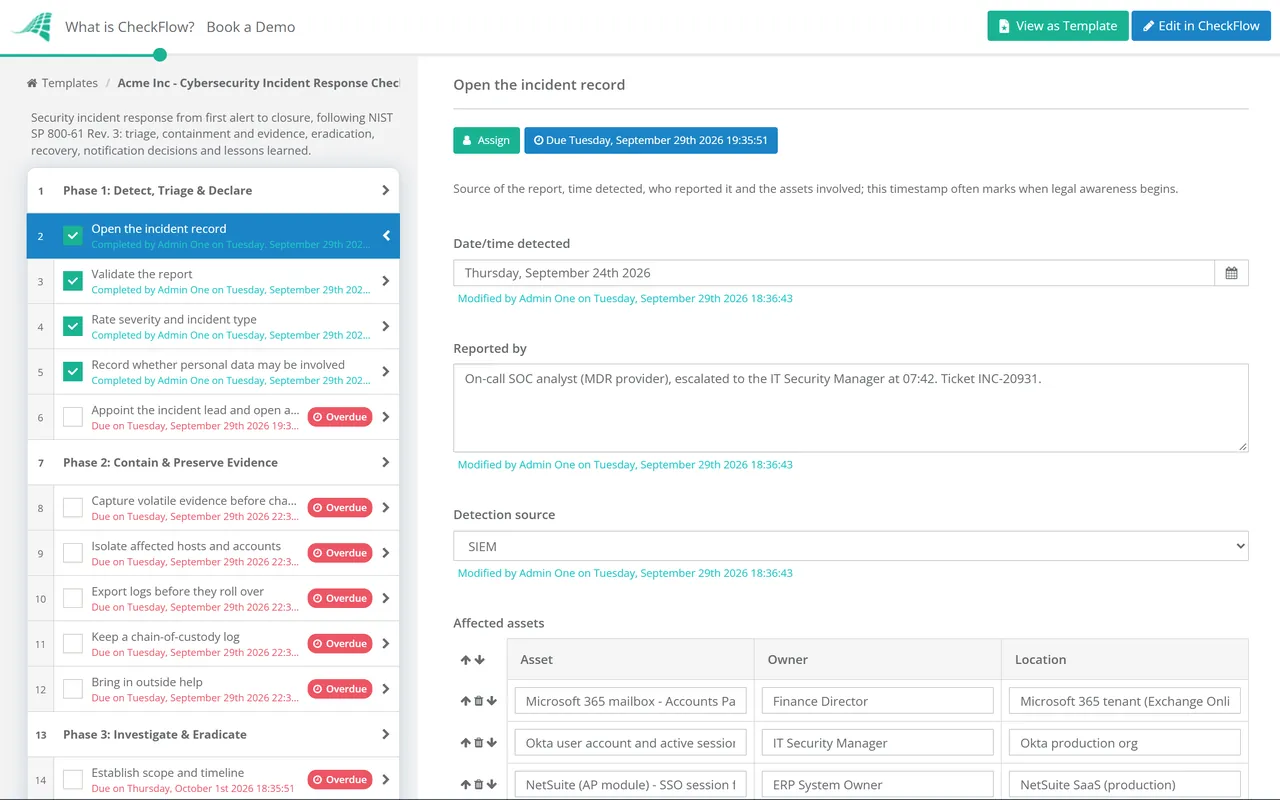Click the home icon beside Templates breadcrumb
Viewport: 1280px width, 800px height.
[x=32, y=83]
